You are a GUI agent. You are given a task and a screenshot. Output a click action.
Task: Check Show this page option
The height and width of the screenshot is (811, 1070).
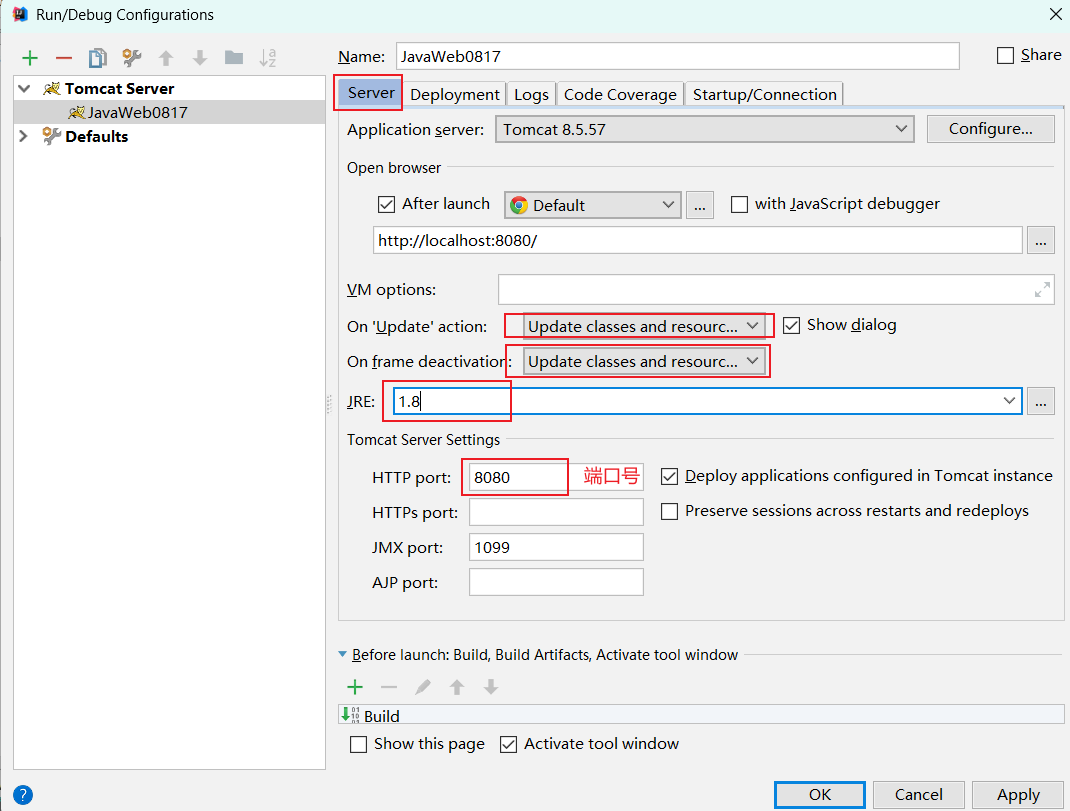[358, 744]
